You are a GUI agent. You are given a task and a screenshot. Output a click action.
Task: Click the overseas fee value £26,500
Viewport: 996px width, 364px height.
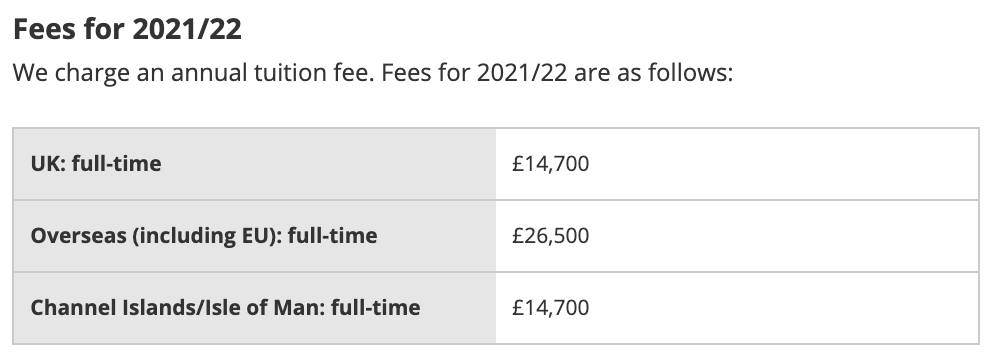(551, 236)
